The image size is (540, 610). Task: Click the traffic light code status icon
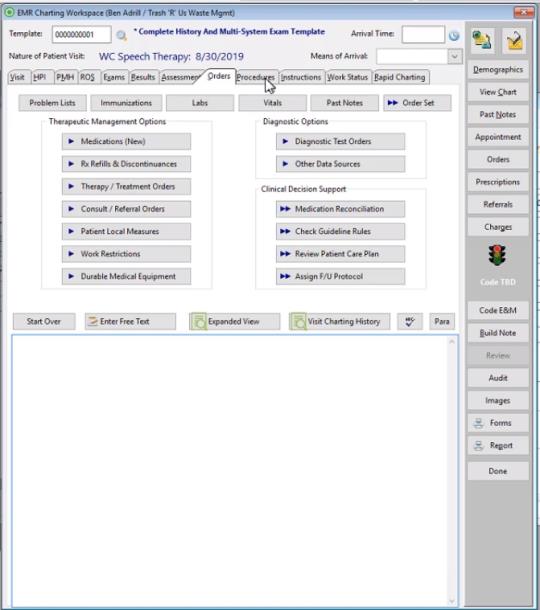click(x=497, y=255)
